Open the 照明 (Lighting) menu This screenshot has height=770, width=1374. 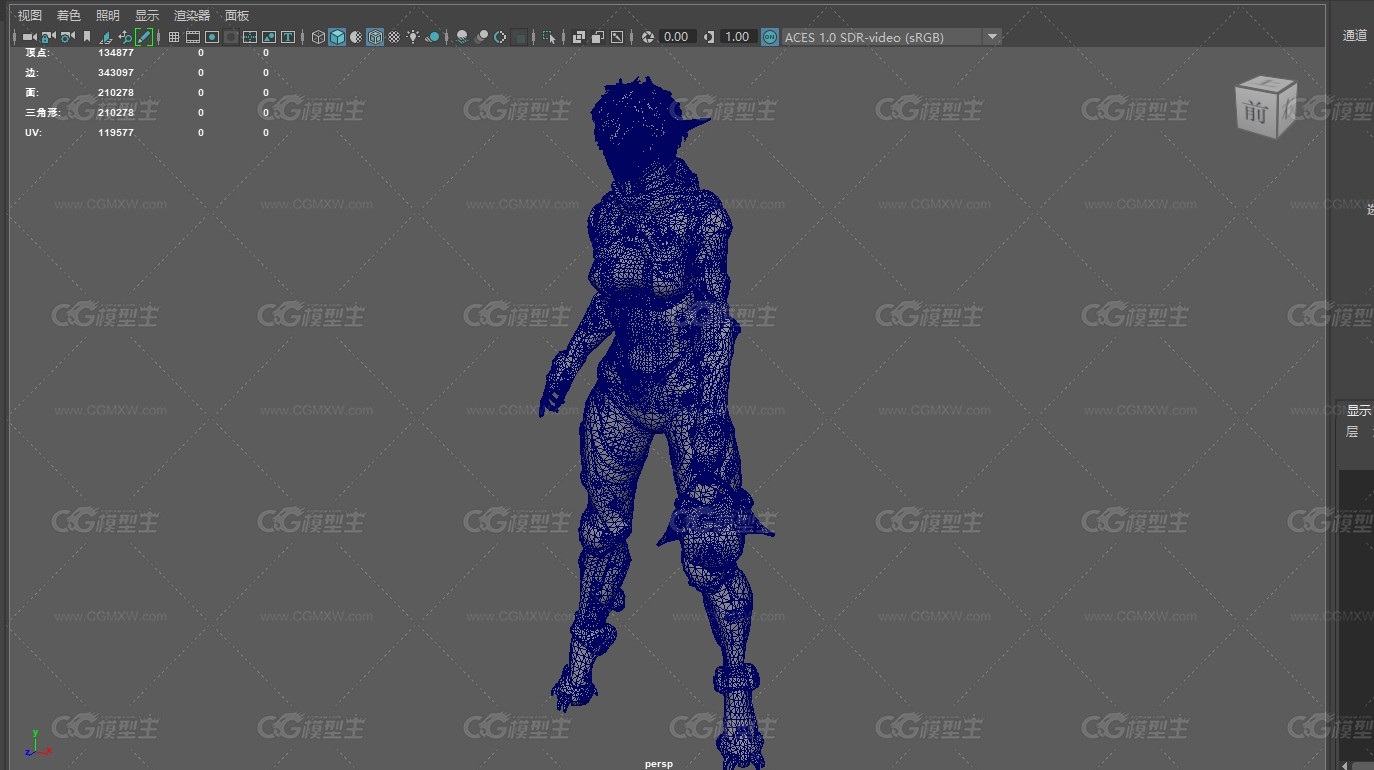pos(107,16)
